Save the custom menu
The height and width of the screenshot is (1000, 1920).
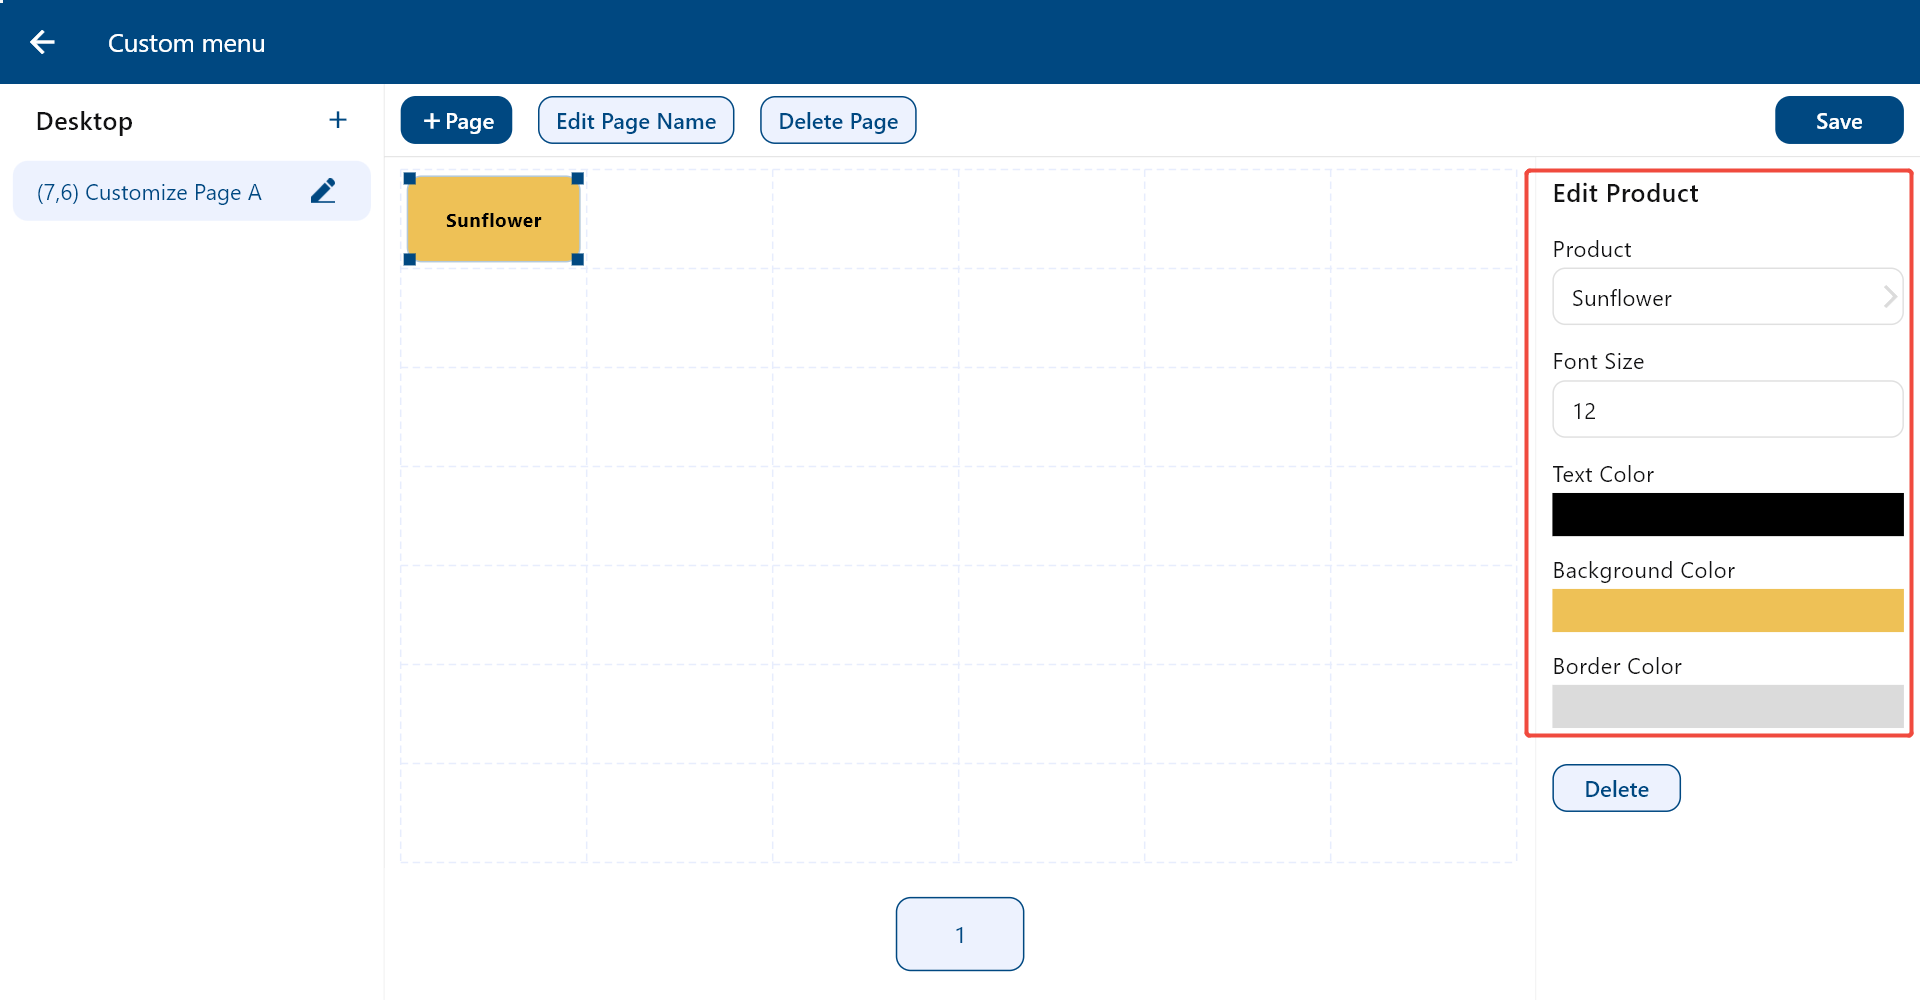(x=1839, y=121)
